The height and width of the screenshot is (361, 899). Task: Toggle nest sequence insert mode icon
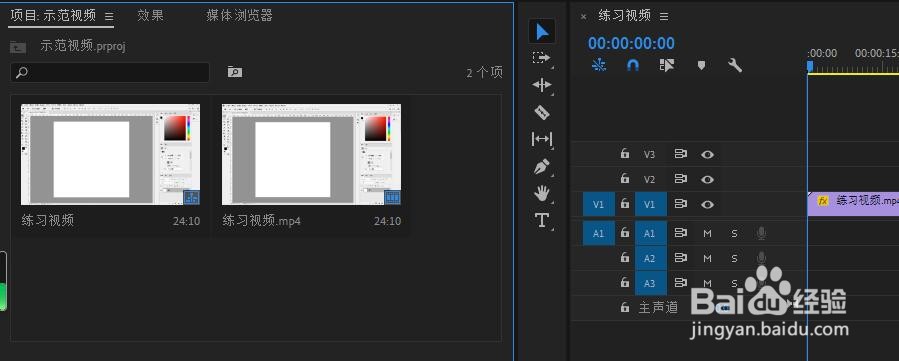coord(599,65)
